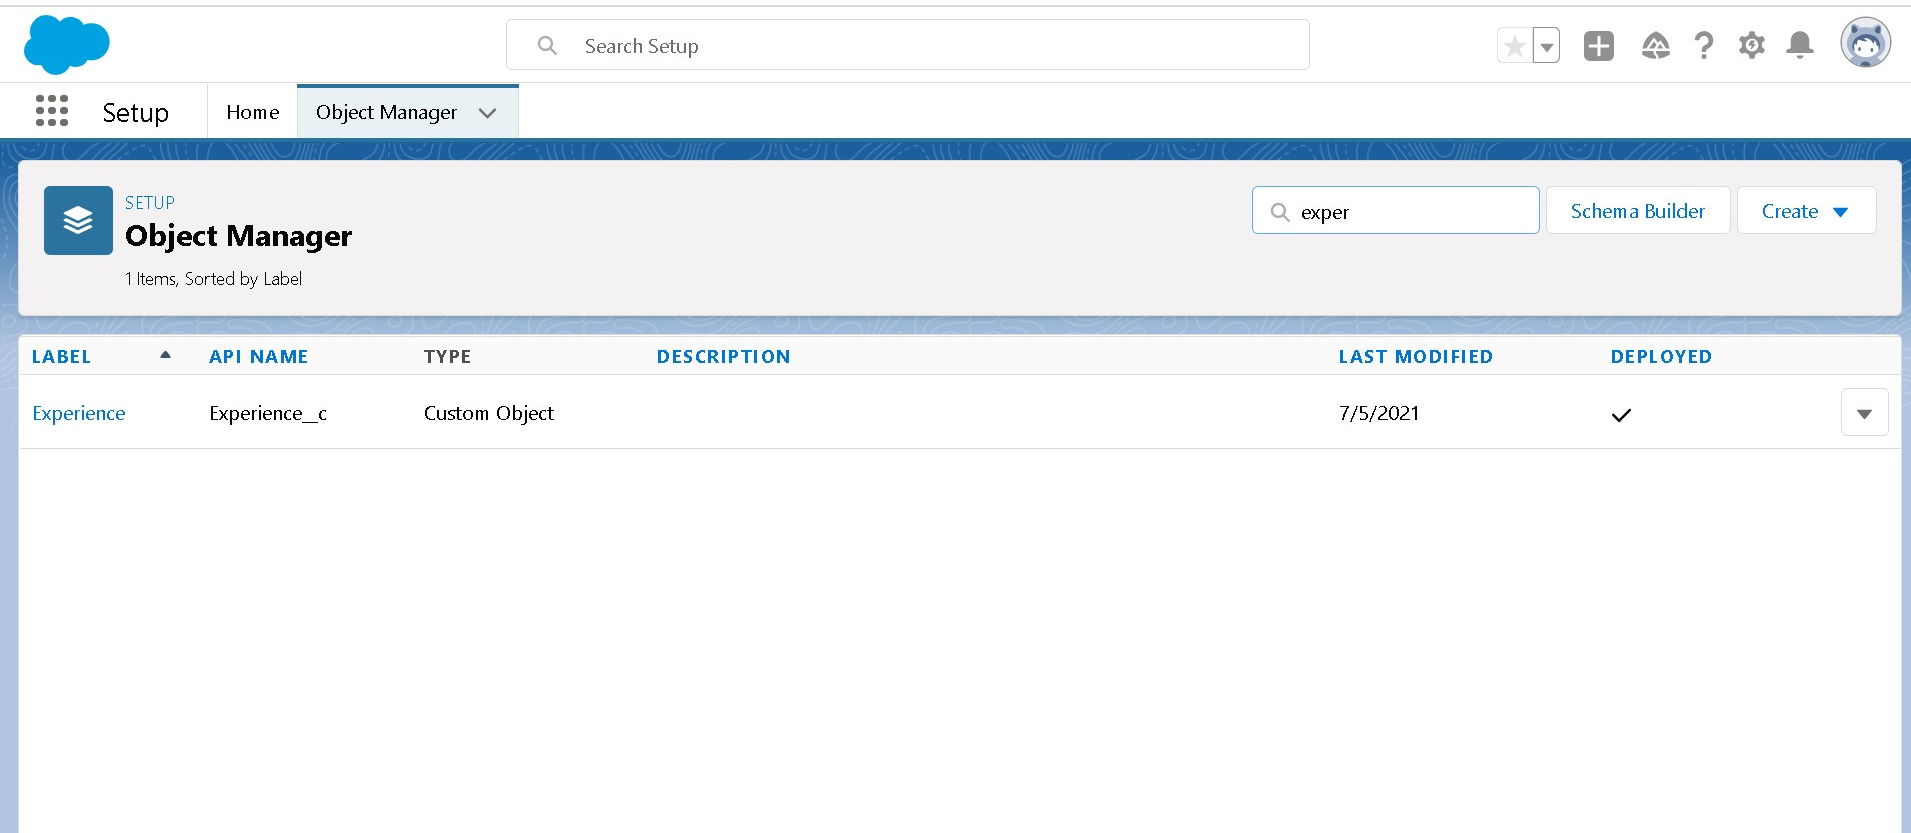Open the user profile avatar

pyautogui.click(x=1866, y=44)
